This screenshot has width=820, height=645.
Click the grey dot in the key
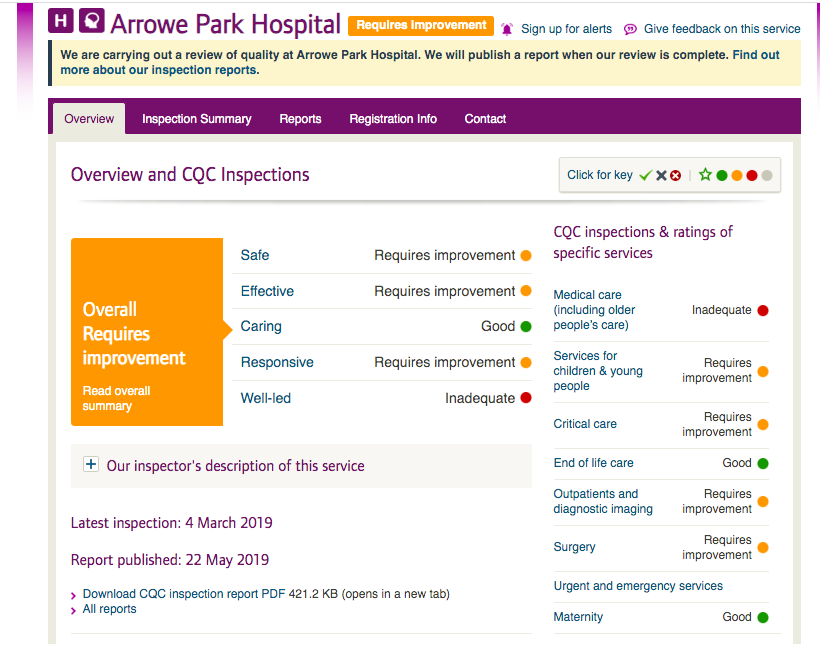767,176
